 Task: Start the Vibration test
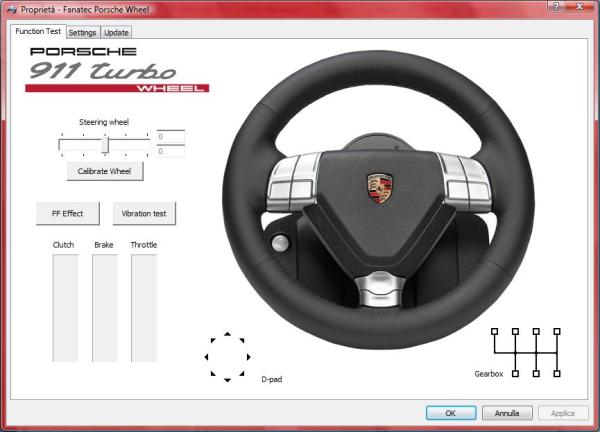(x=144, y=214)
